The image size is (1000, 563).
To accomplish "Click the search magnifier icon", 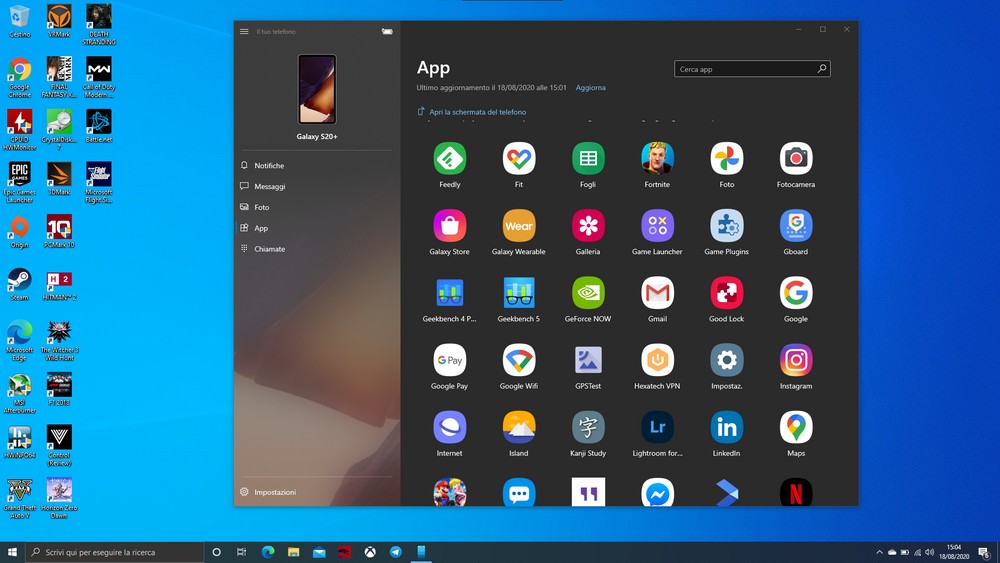I will point(822,69).
